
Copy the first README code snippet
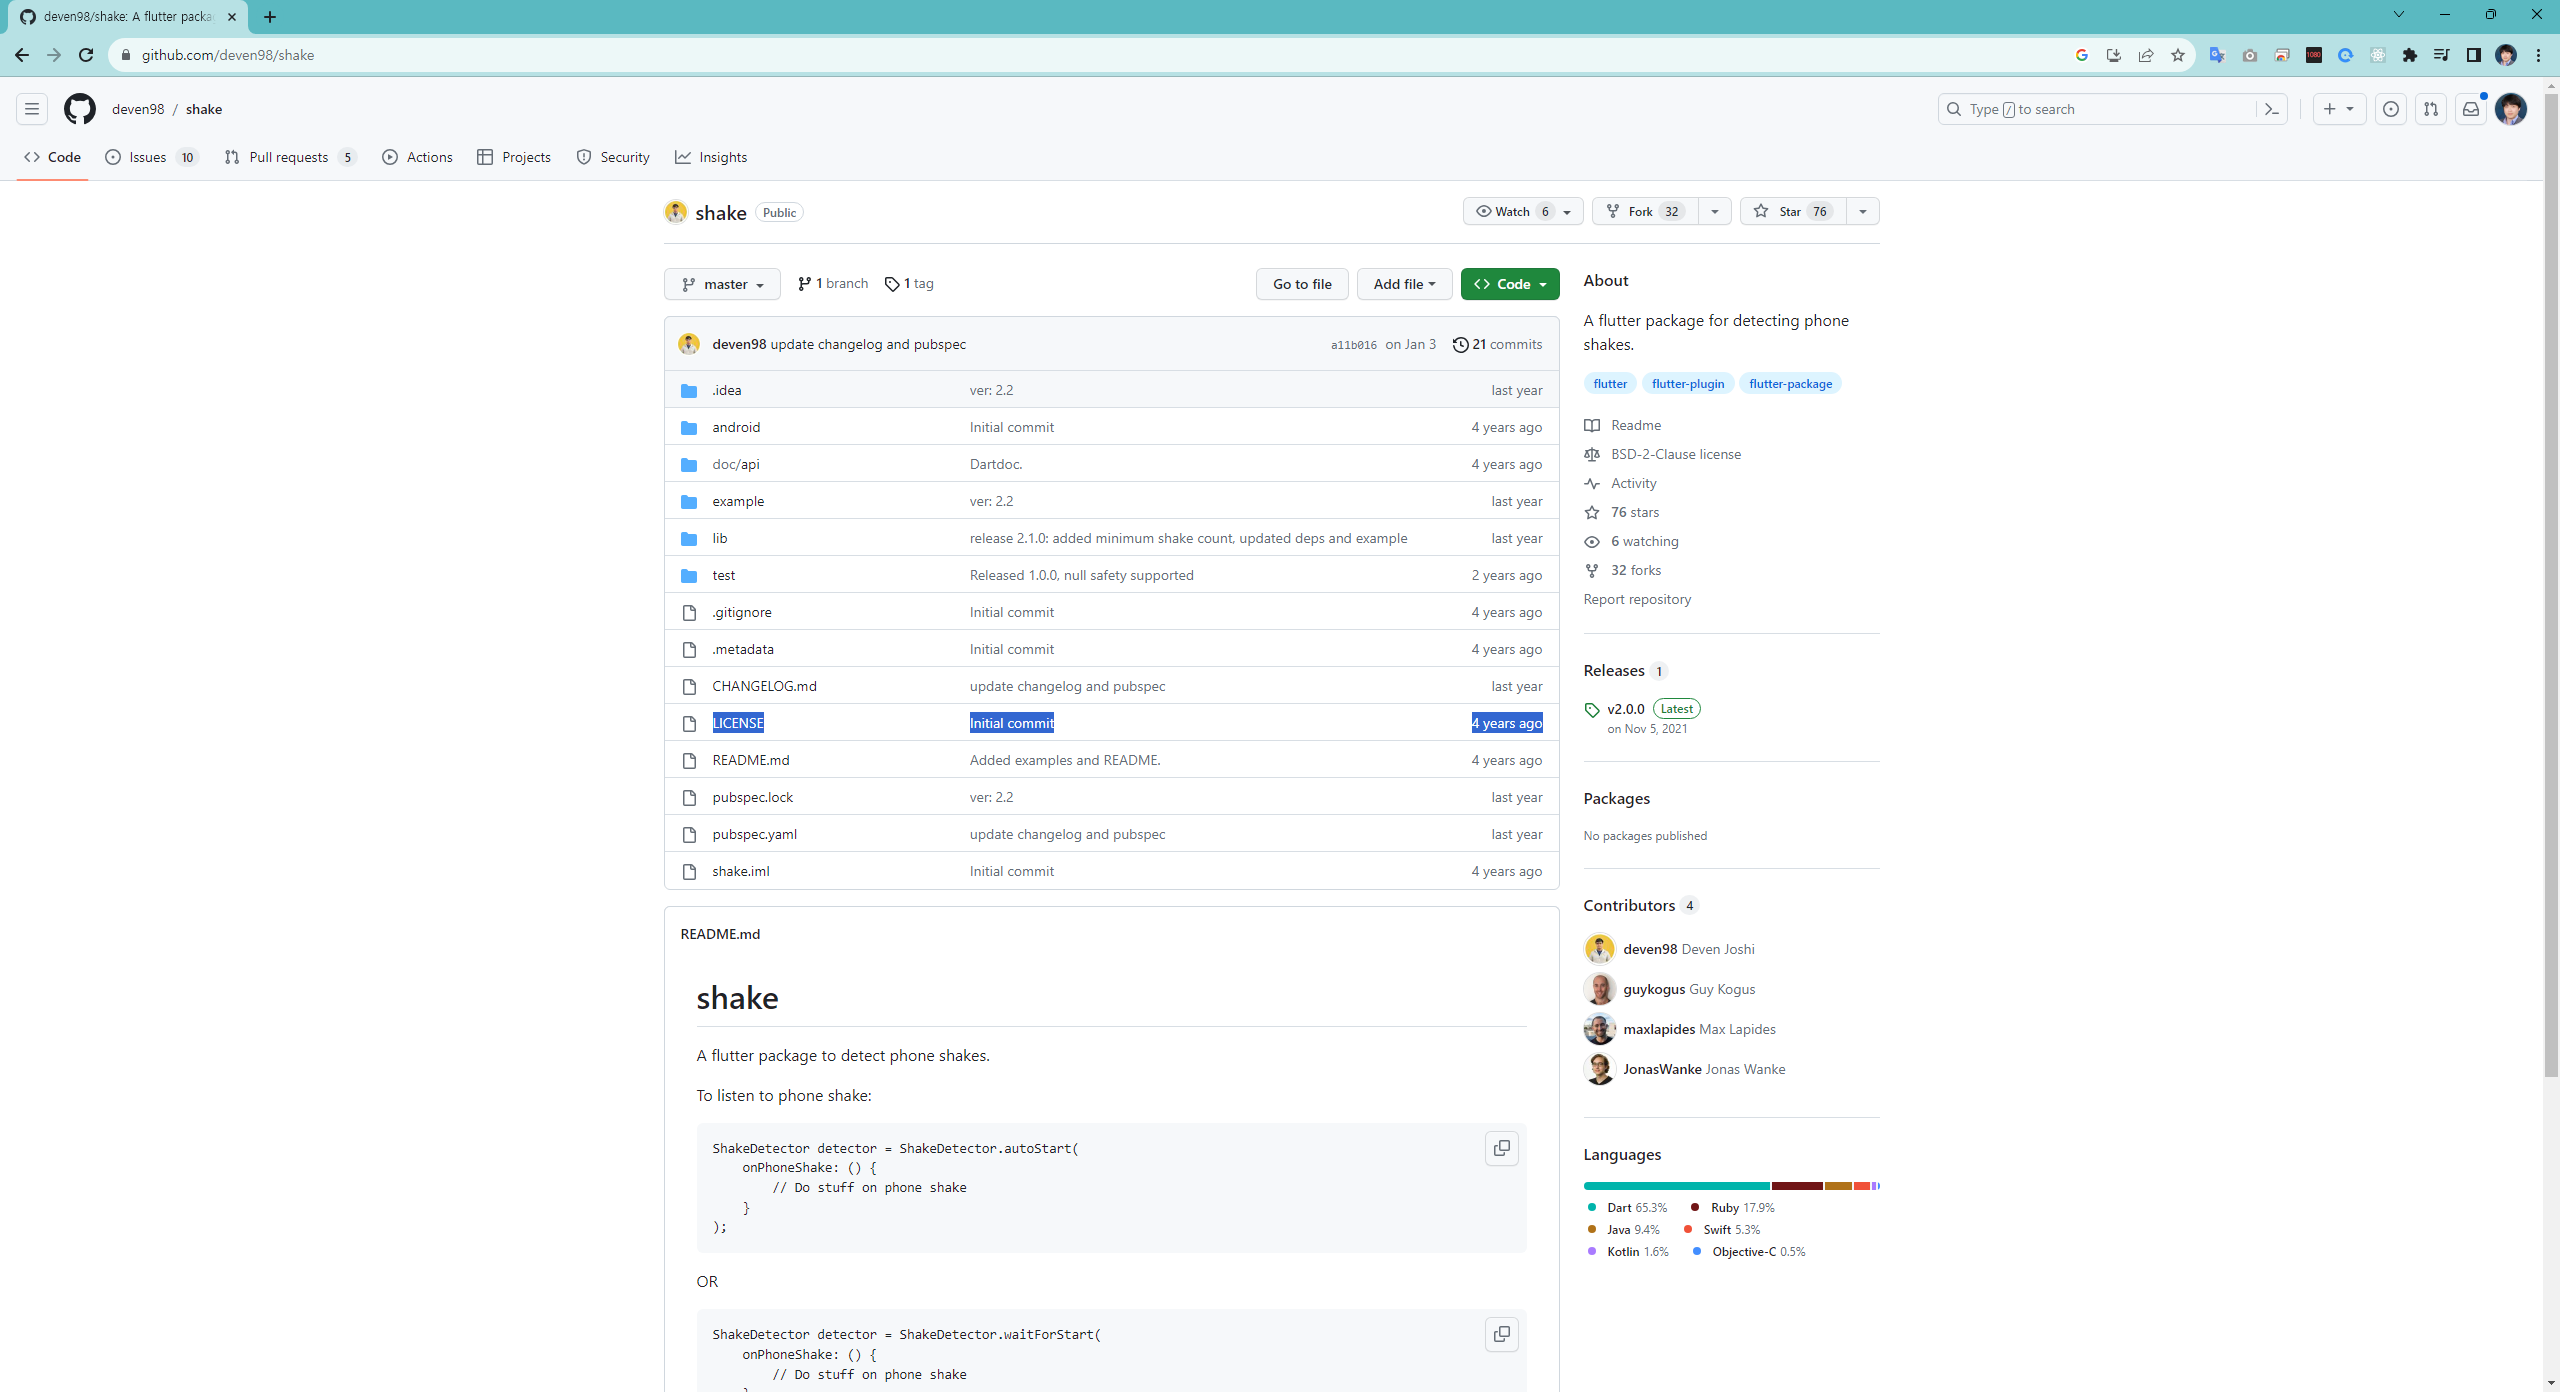click(x=1501, y=1148)
